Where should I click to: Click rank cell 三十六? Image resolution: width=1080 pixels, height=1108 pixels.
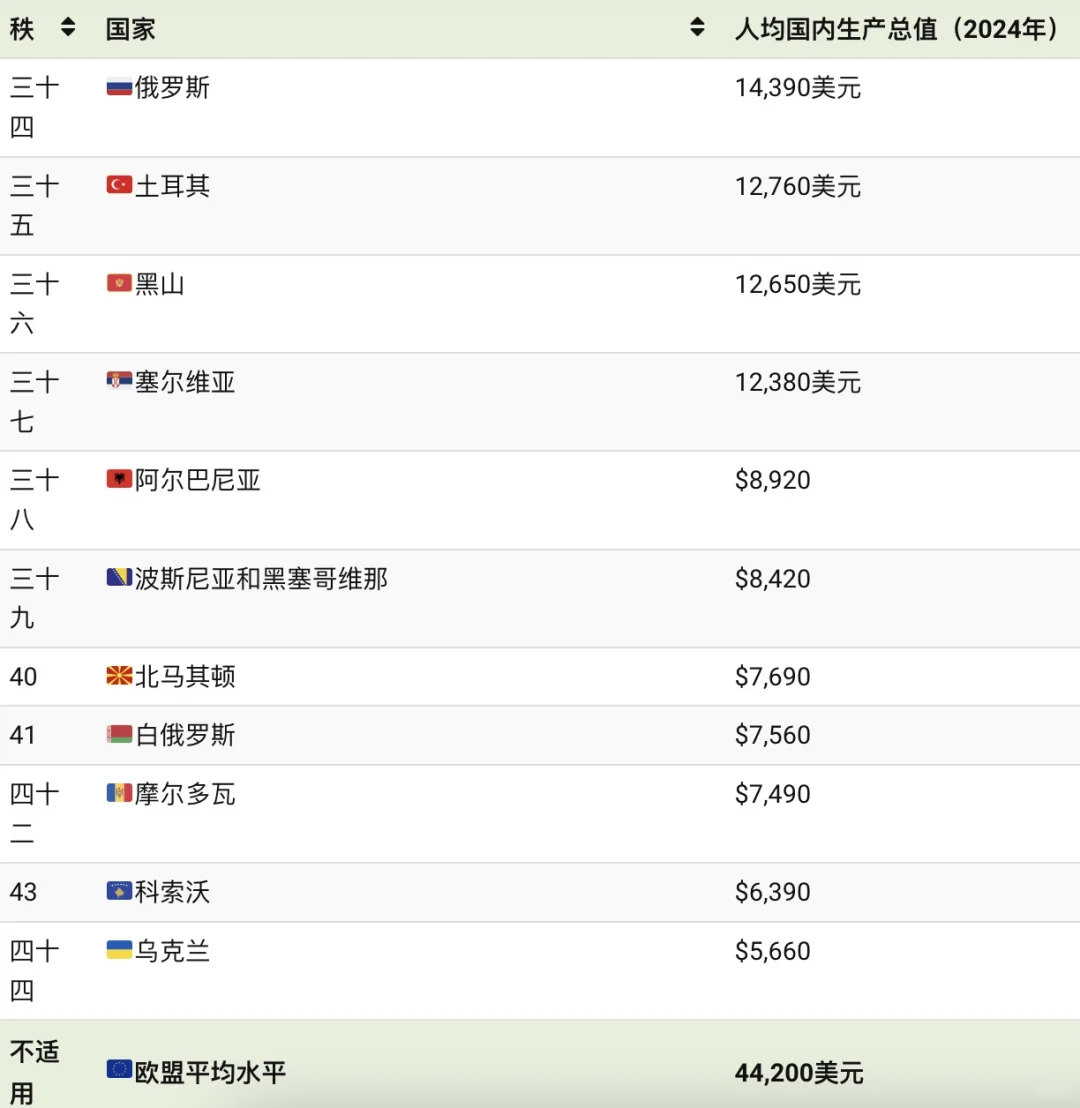pos(34,304)
